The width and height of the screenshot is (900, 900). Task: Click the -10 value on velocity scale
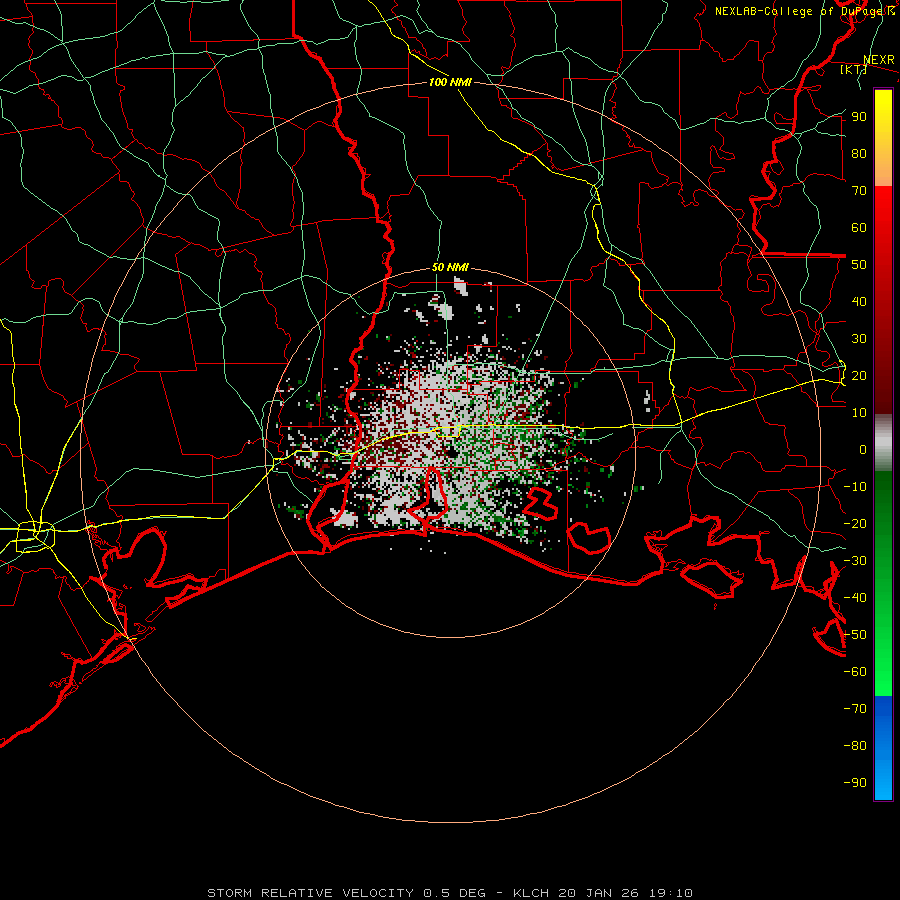click(x=855, y=487)
